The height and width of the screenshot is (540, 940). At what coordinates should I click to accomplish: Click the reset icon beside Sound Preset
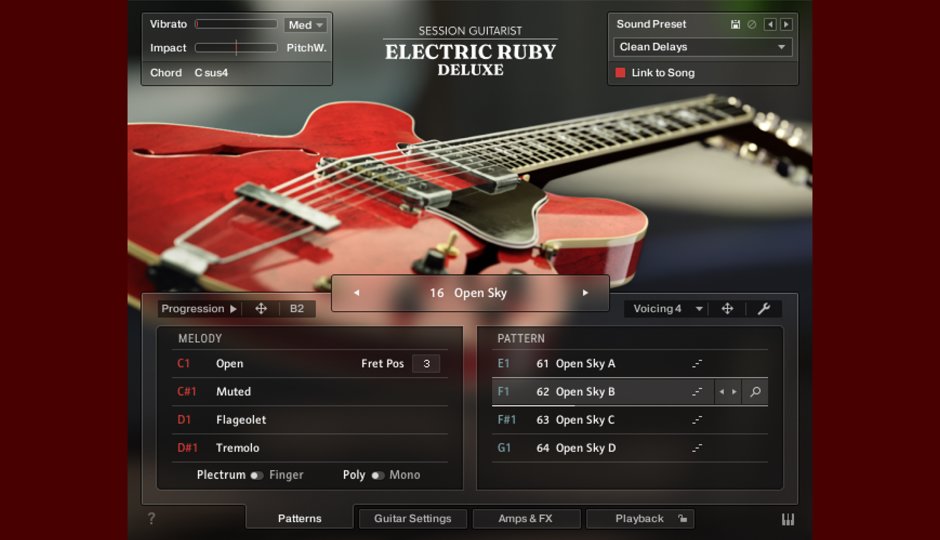(x=752, y=25)
